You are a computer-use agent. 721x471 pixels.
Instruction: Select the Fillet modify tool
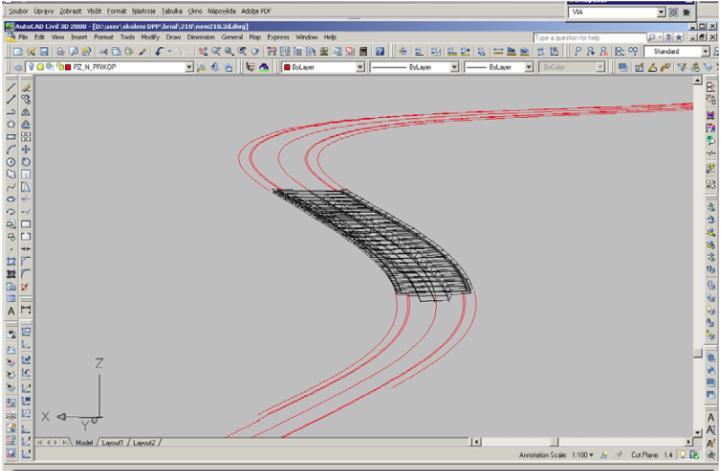[26, 274]
